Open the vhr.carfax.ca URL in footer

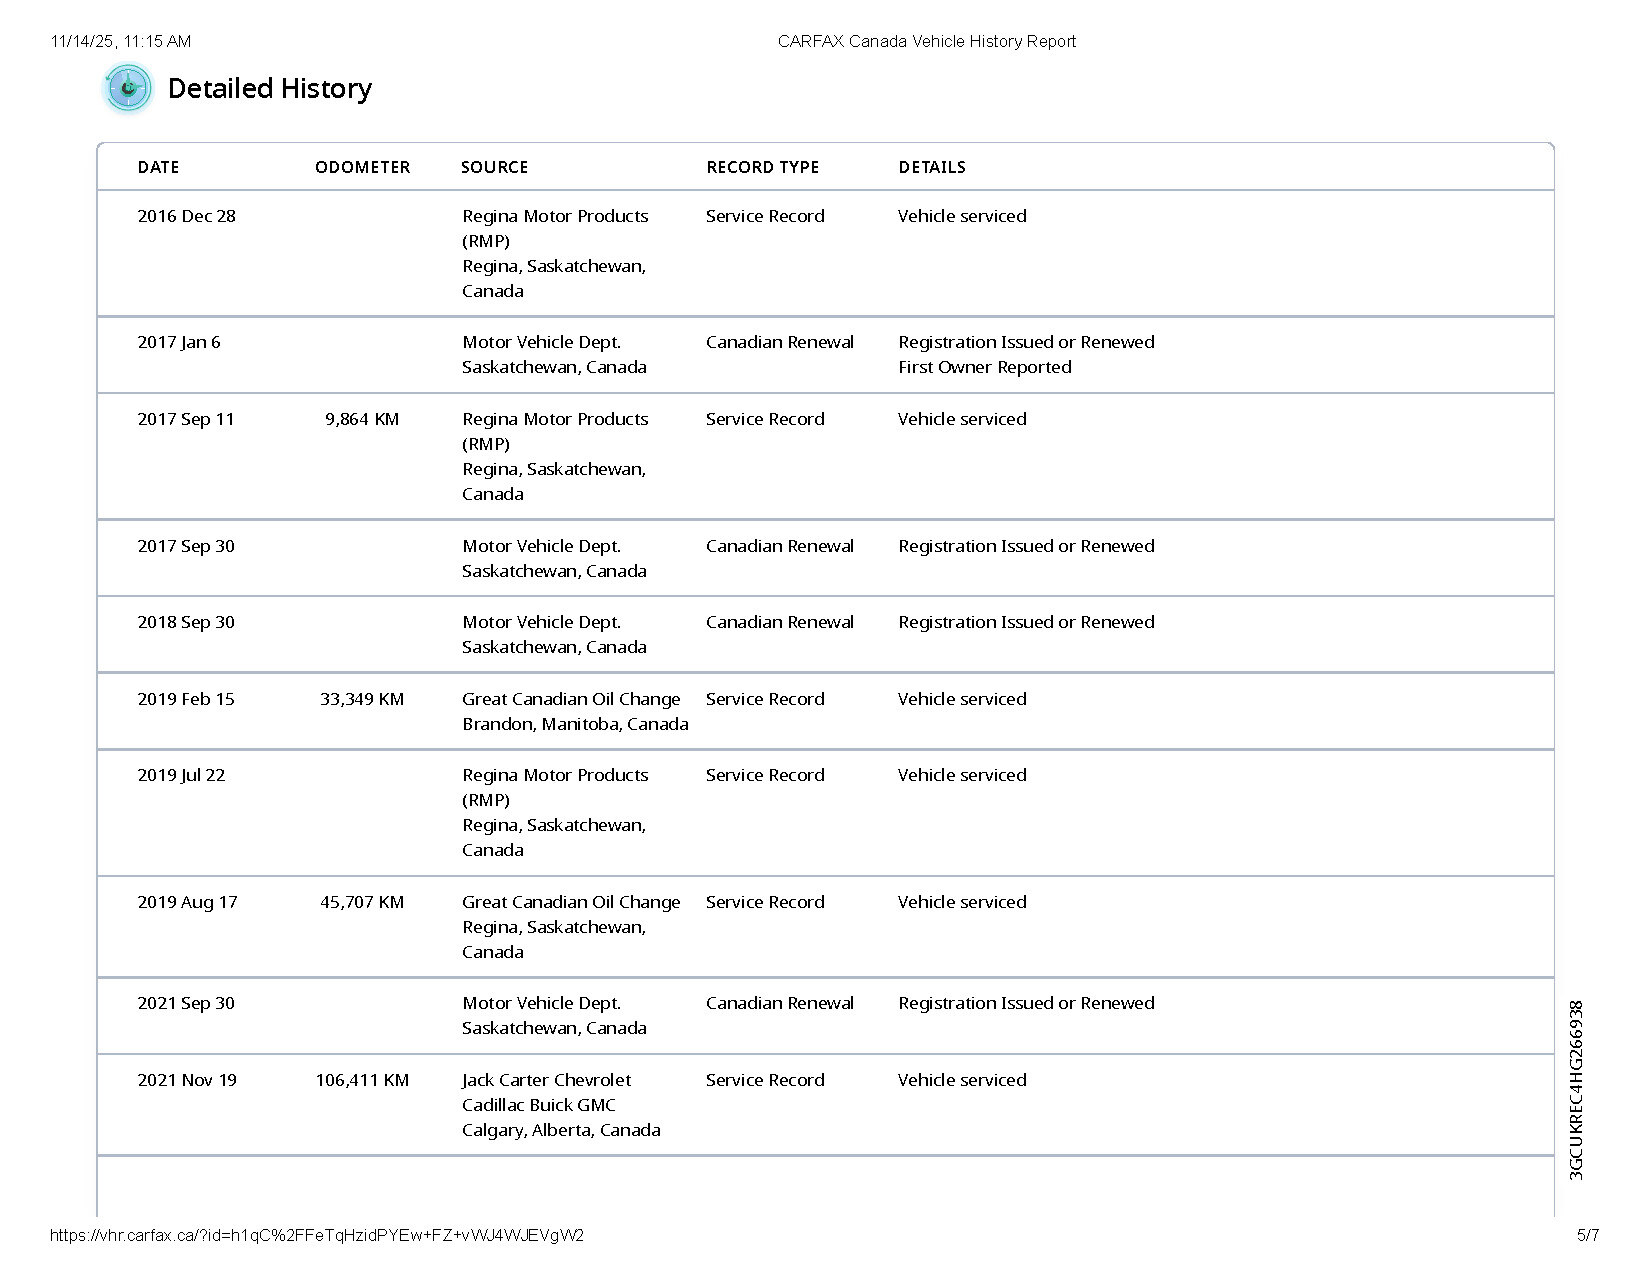click(316, 1235)
